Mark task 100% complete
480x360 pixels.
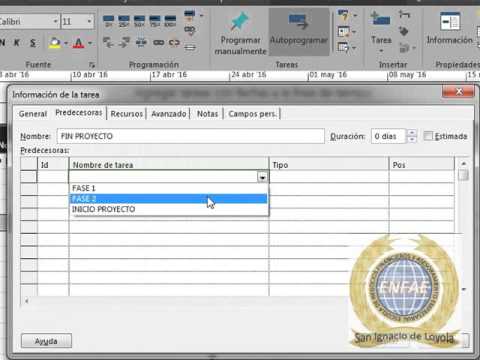click(170, 21)
